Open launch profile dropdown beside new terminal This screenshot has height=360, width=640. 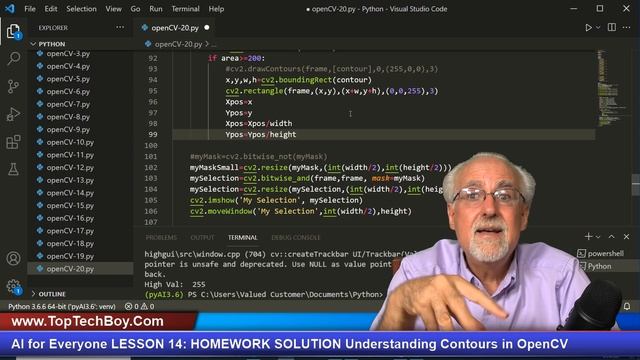coord(598,237)
